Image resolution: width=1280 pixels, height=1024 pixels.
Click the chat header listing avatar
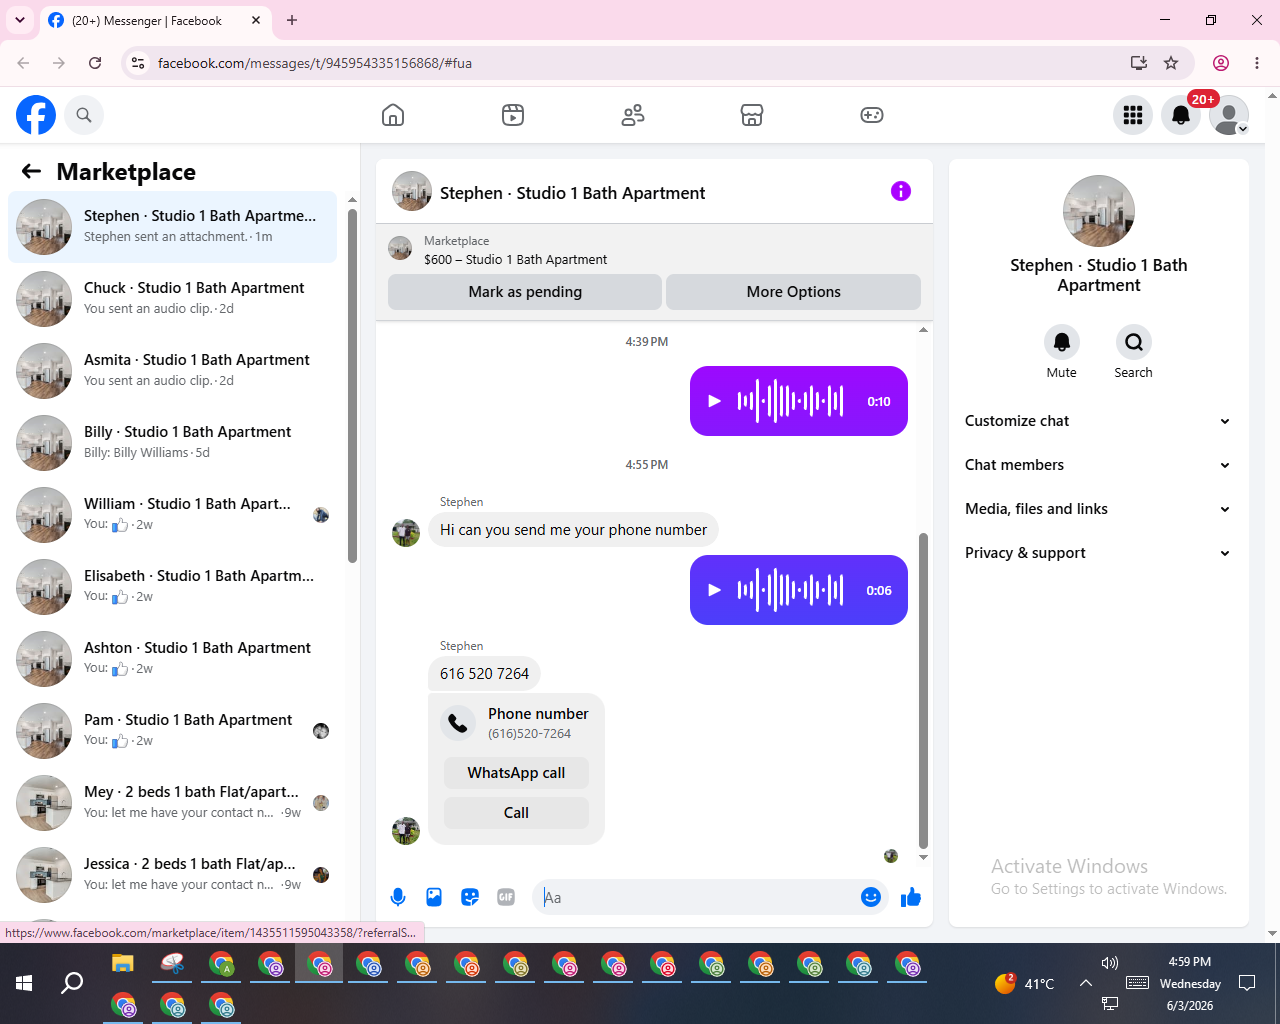click(x=412, y=191)
